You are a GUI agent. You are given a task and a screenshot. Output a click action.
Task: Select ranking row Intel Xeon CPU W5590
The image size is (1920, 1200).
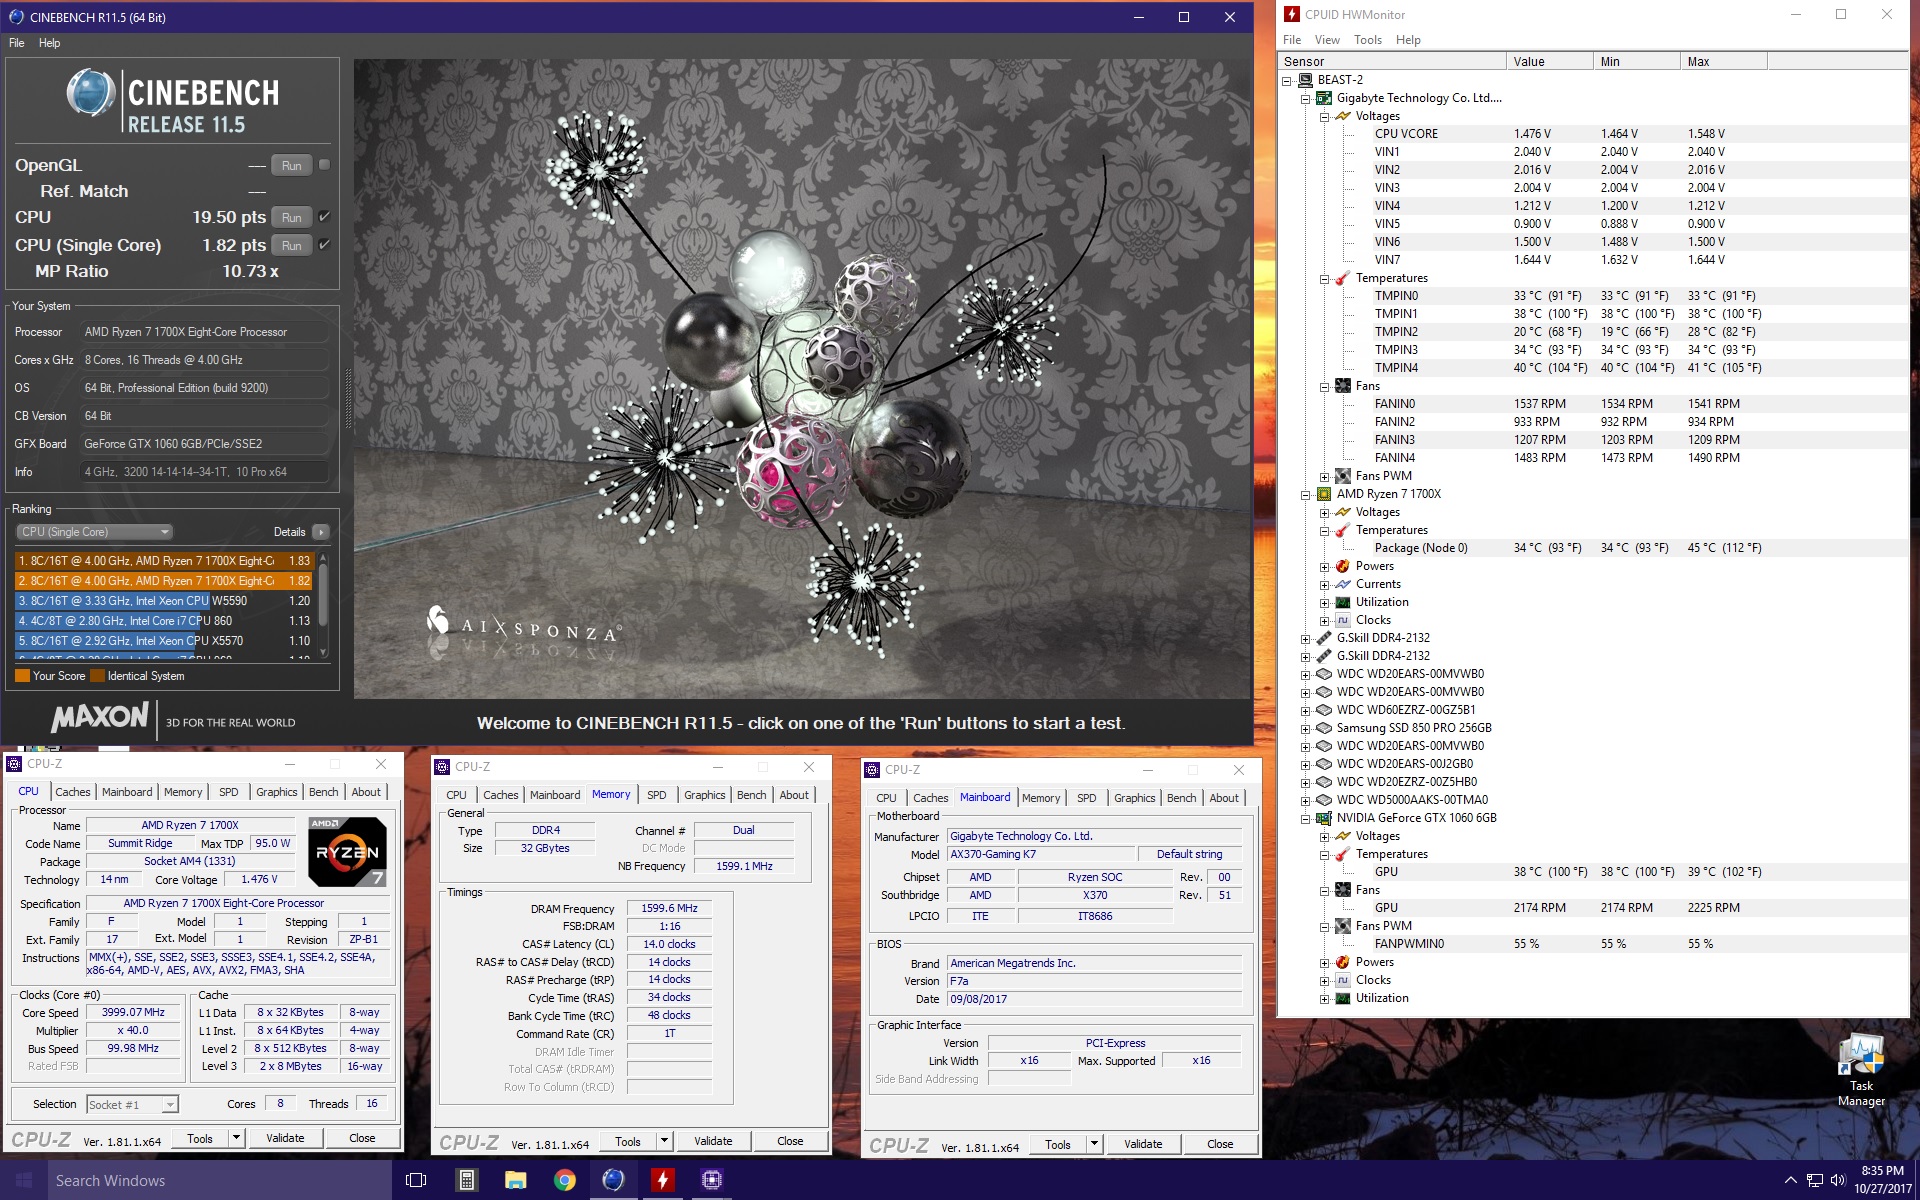(164, 601)
